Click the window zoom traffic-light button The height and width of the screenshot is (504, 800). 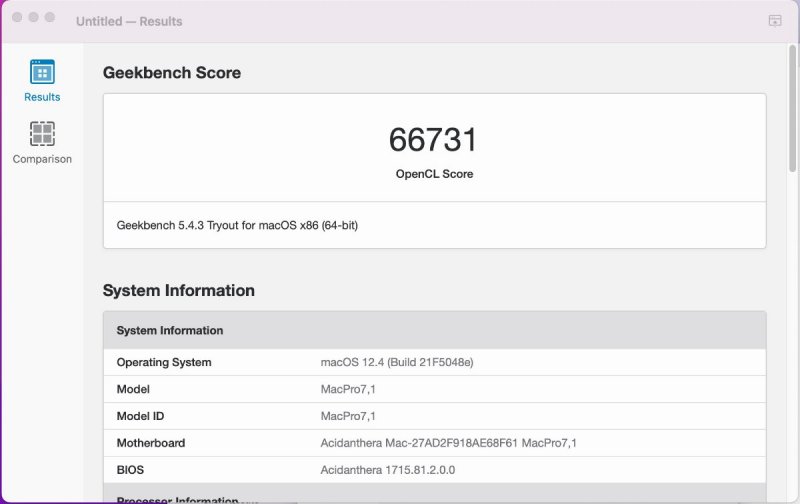pos(49,17)
